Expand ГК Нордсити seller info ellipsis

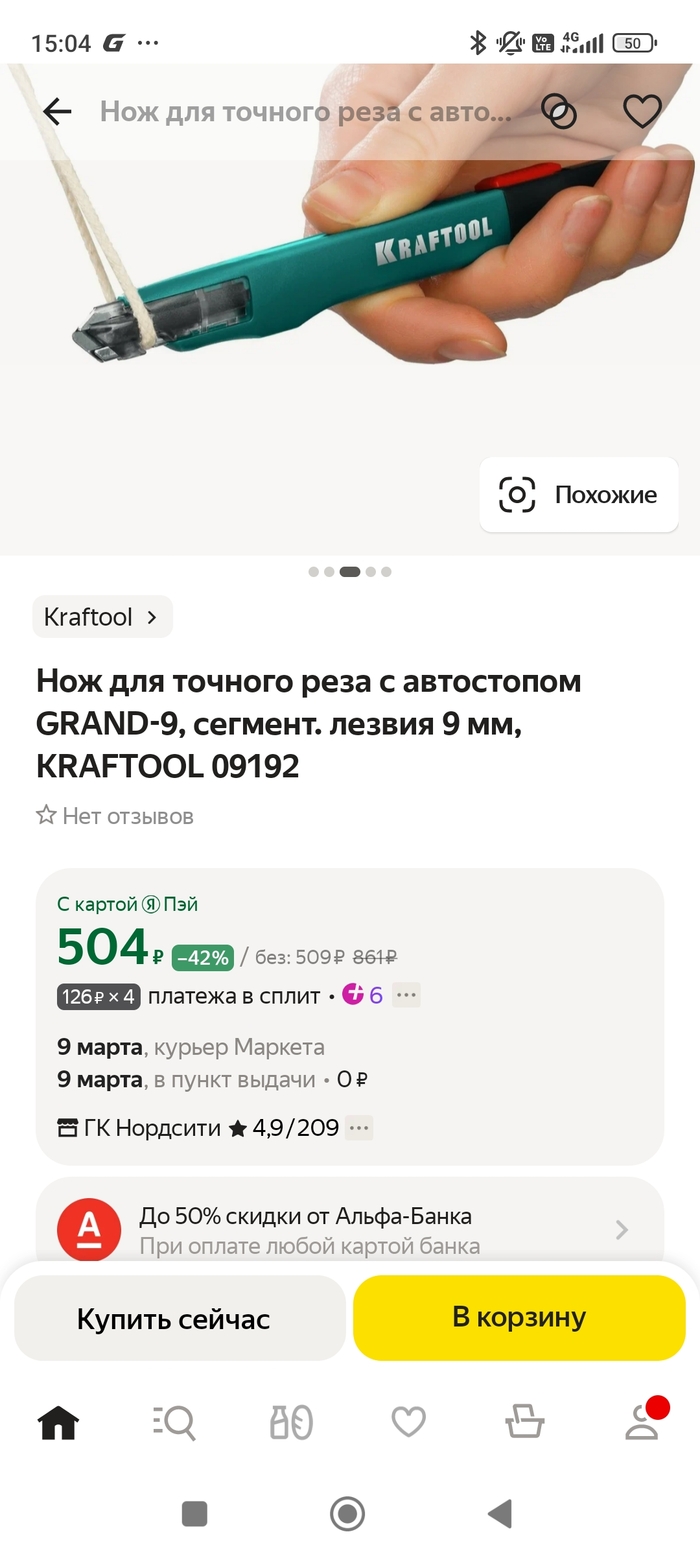tap(359, 1128)
